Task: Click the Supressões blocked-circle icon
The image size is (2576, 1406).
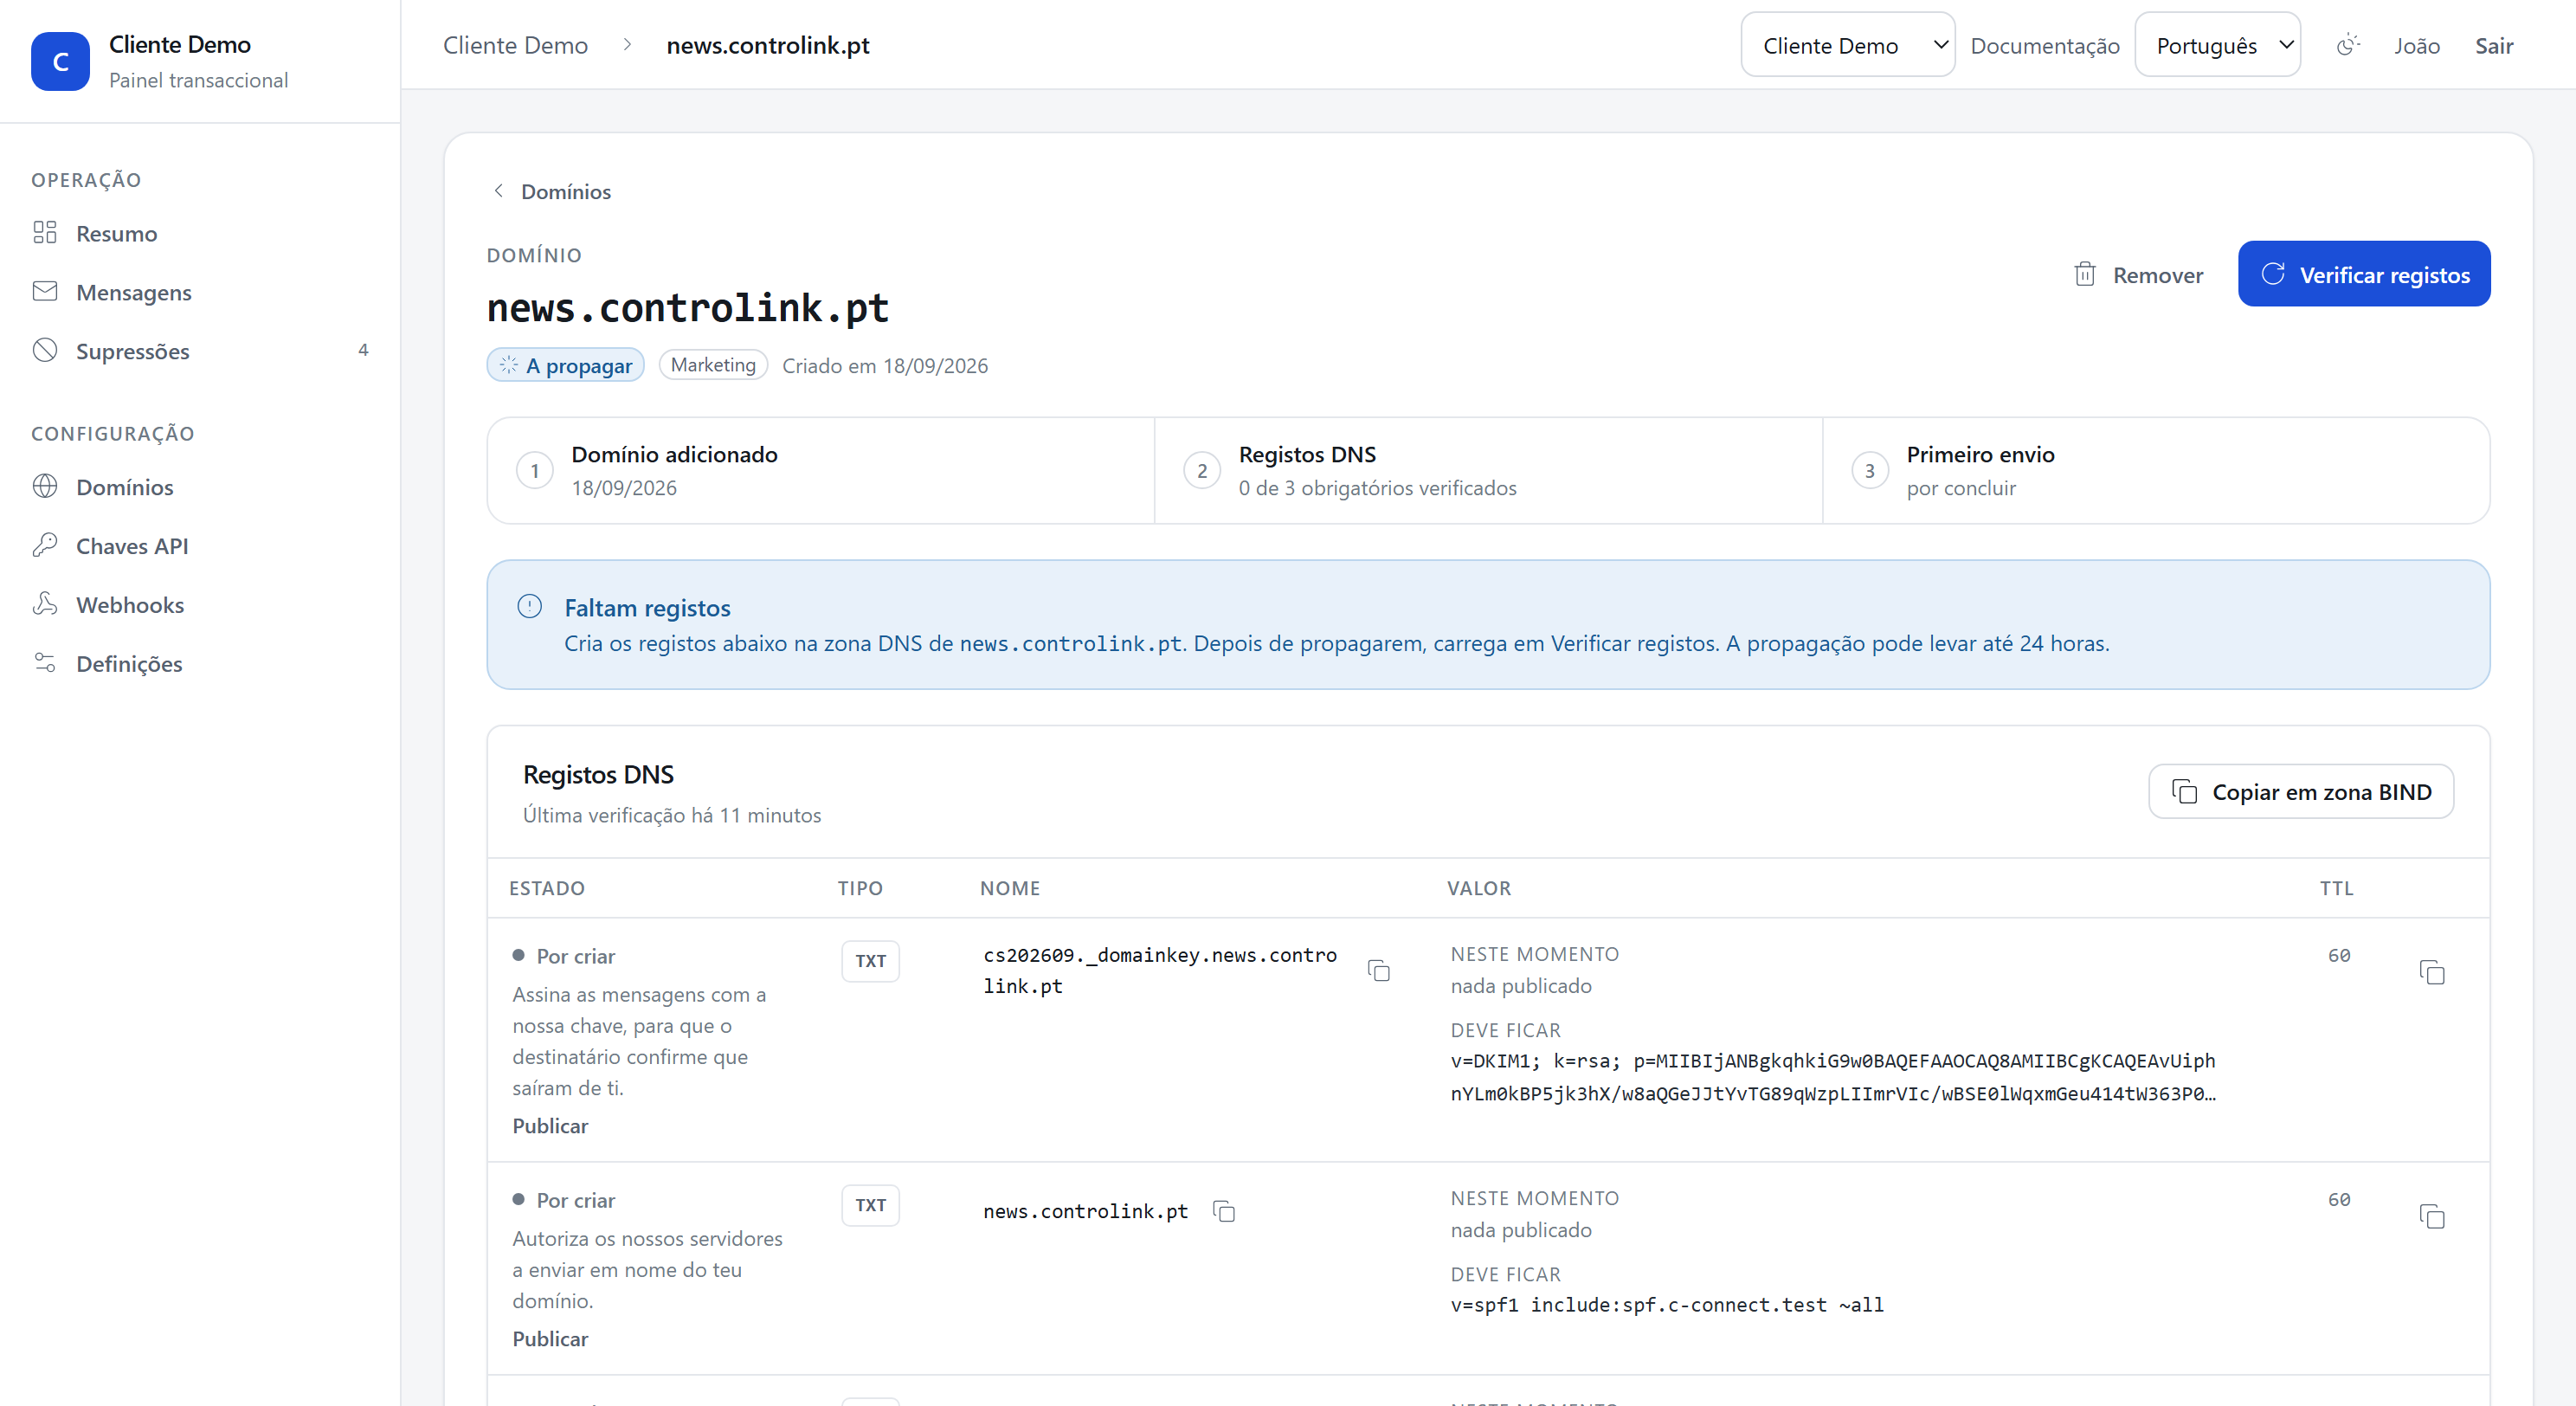Action: 45,350
